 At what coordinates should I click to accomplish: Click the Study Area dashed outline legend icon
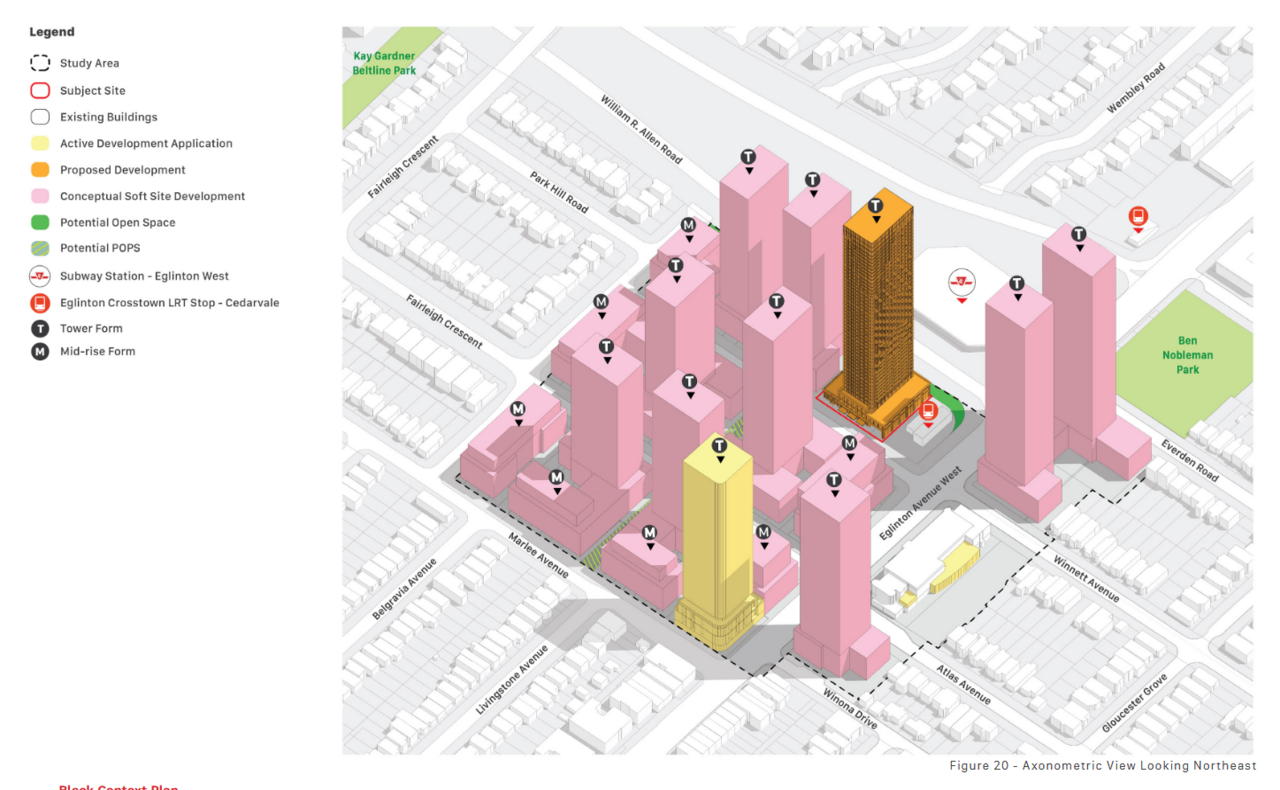pyautogui.click(x=40, y=63)
